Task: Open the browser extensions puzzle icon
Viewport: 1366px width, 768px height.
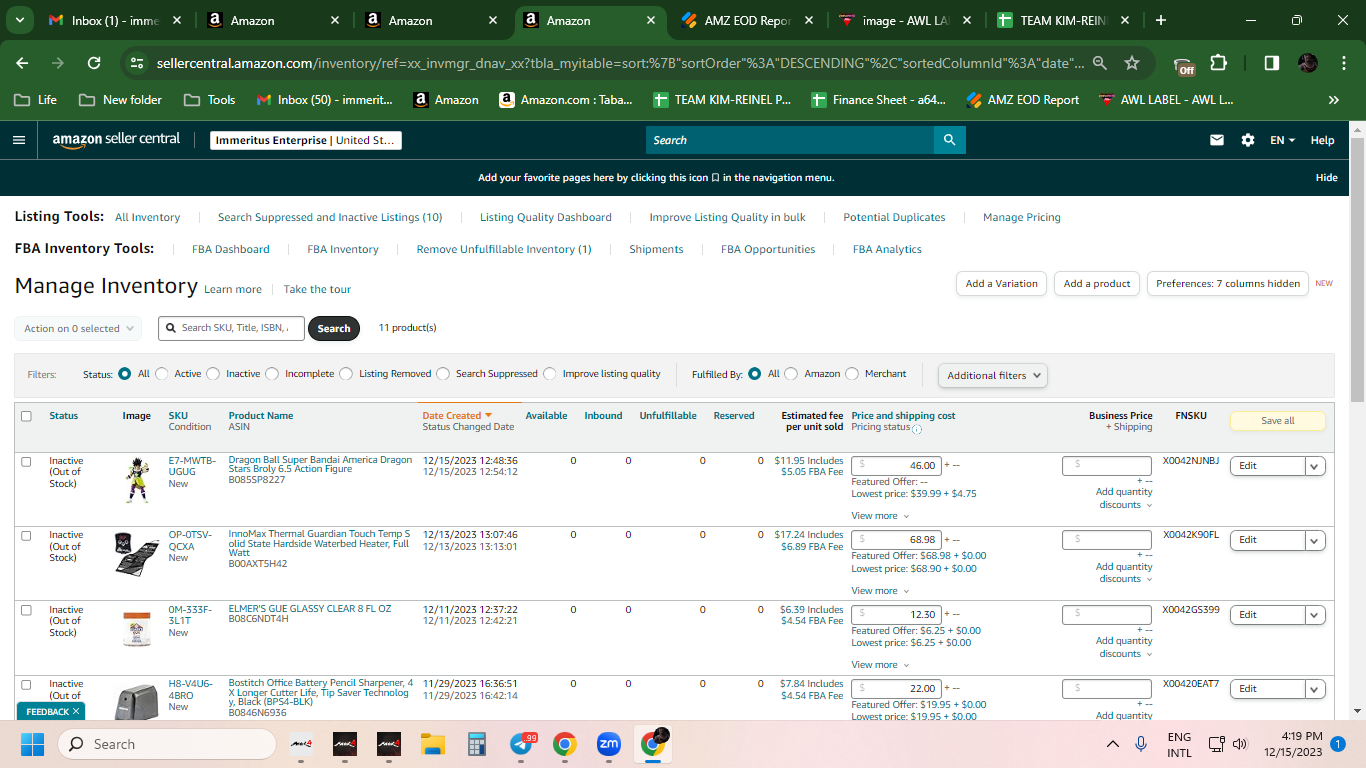Action: 1218,63
